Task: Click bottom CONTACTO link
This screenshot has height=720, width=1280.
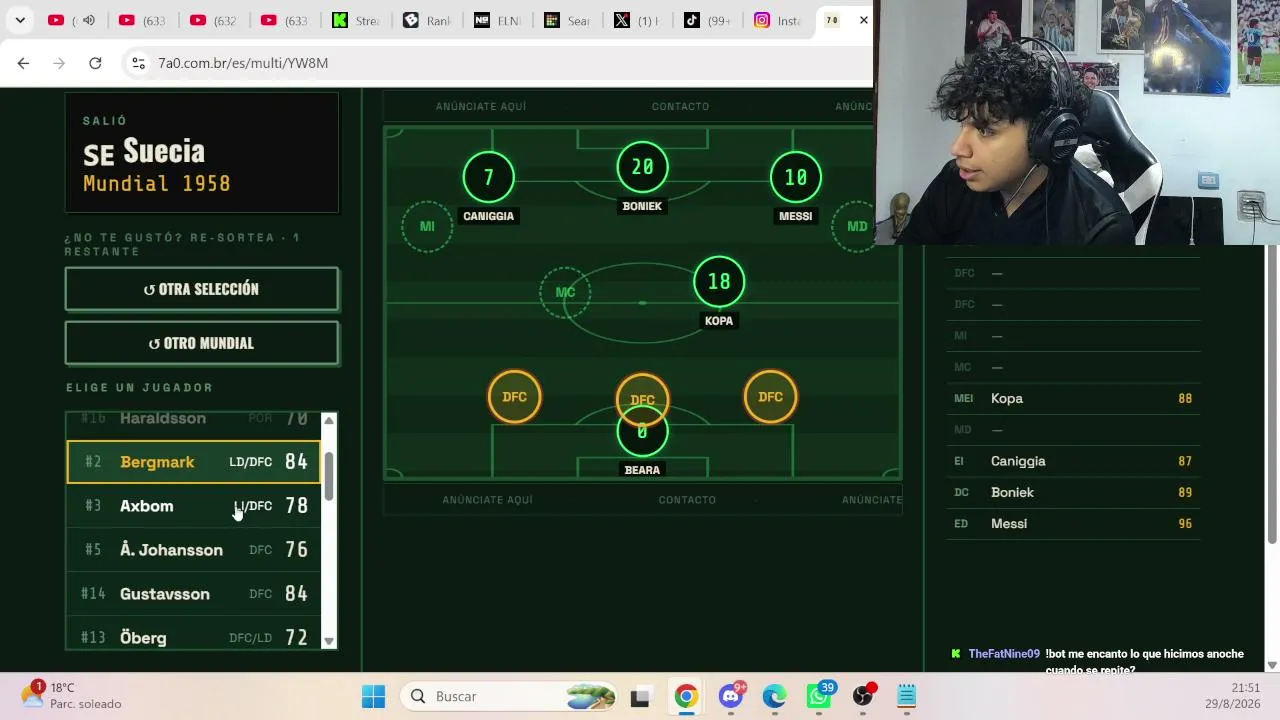Action: (687, 500)
